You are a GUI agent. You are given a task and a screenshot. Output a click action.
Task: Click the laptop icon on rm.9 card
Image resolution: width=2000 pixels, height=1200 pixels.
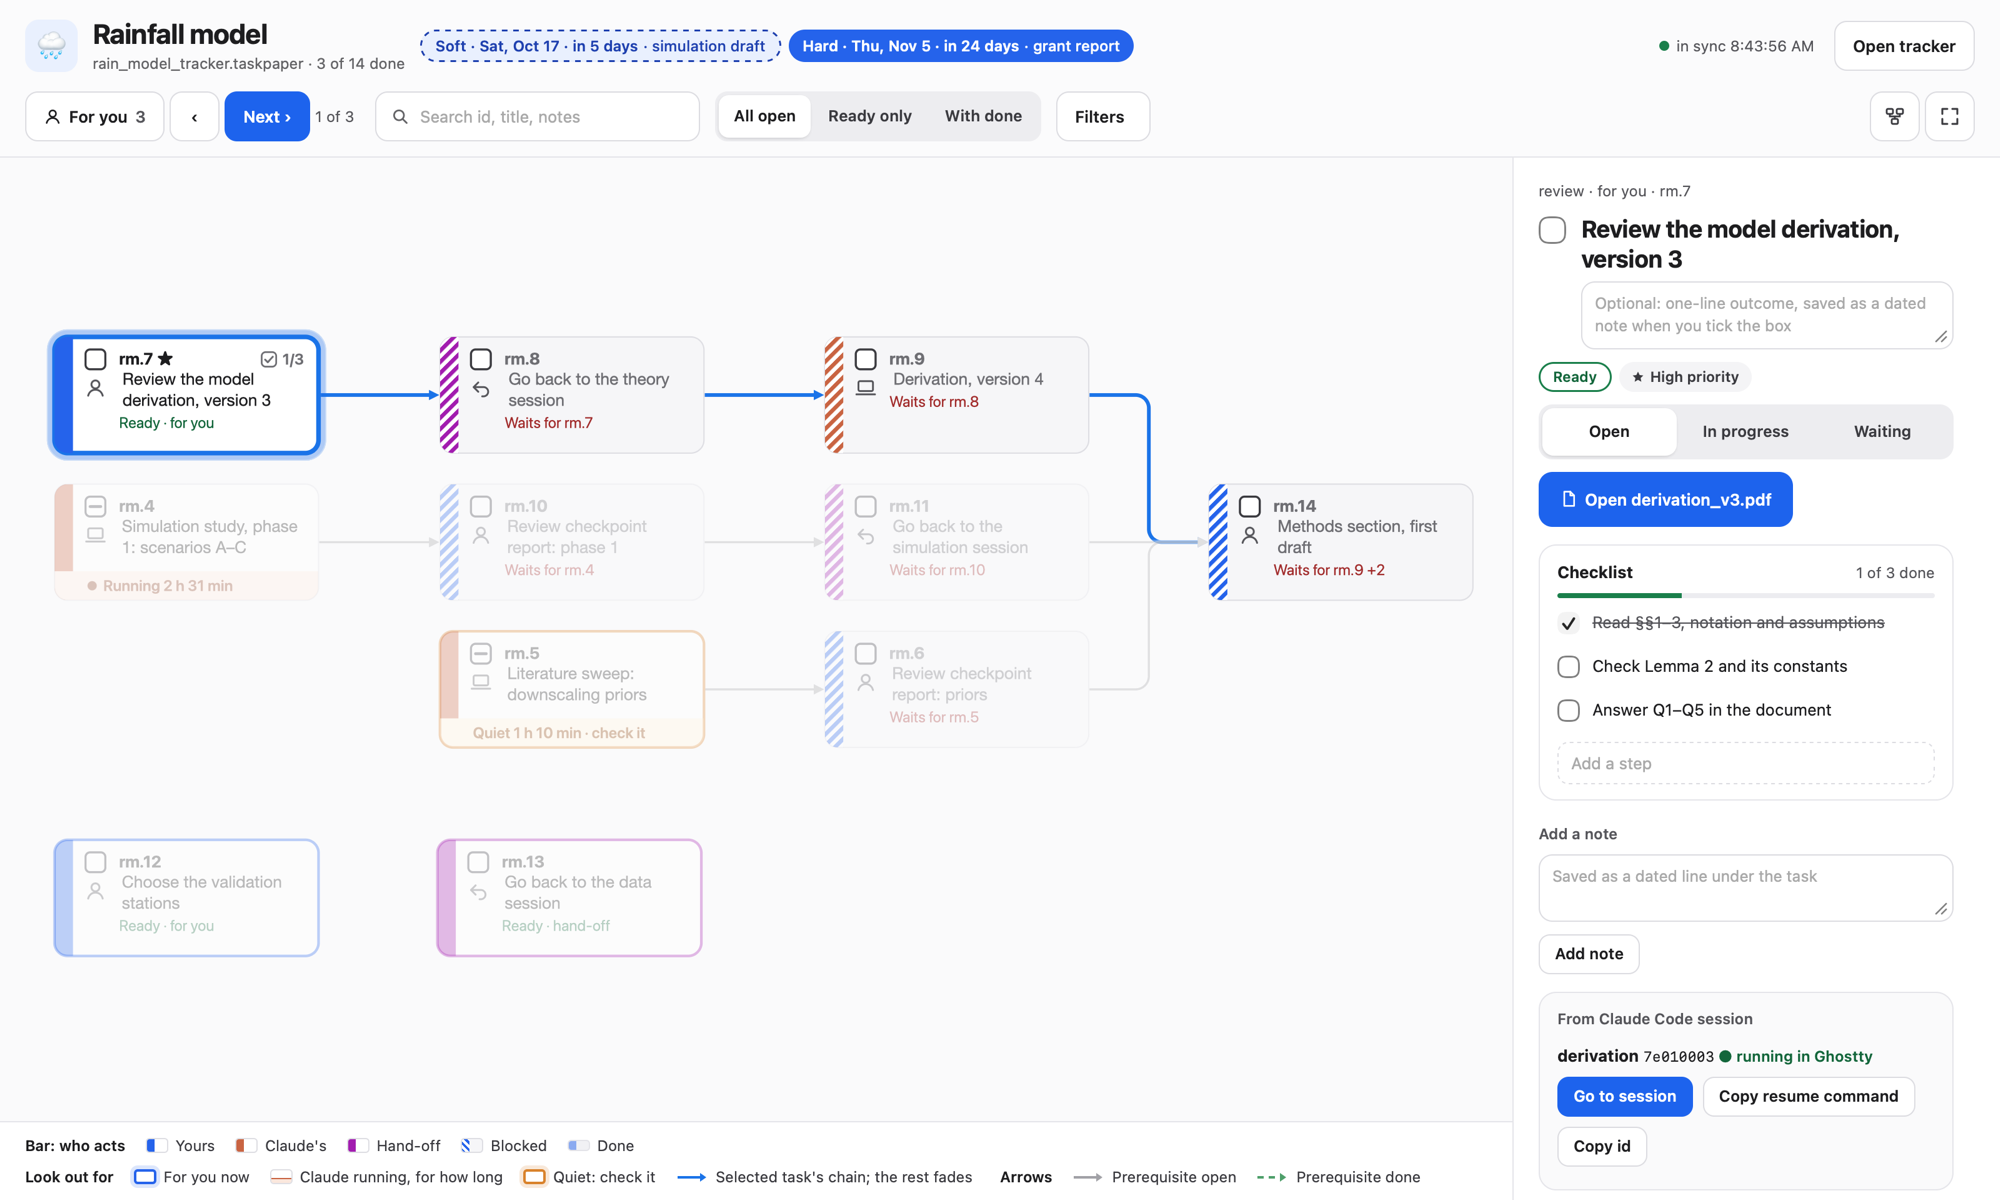tap(866, 388)
